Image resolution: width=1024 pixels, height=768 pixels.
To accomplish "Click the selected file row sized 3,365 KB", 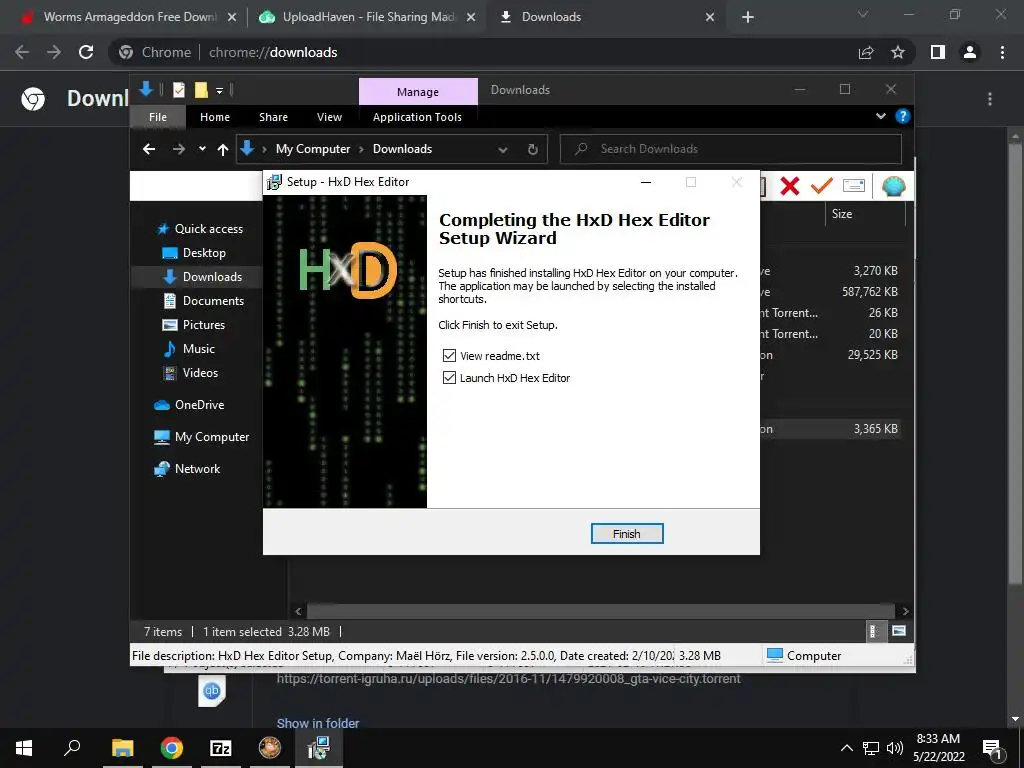I will [832, 429].
